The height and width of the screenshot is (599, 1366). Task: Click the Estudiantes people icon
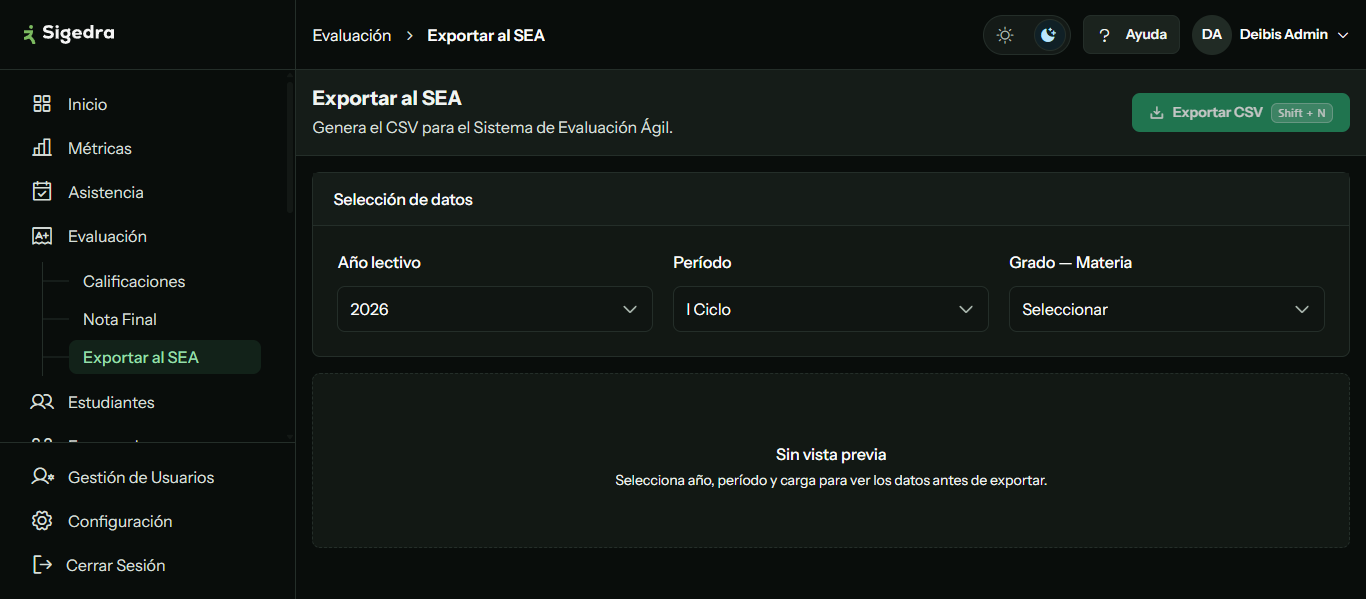point(42,402)
